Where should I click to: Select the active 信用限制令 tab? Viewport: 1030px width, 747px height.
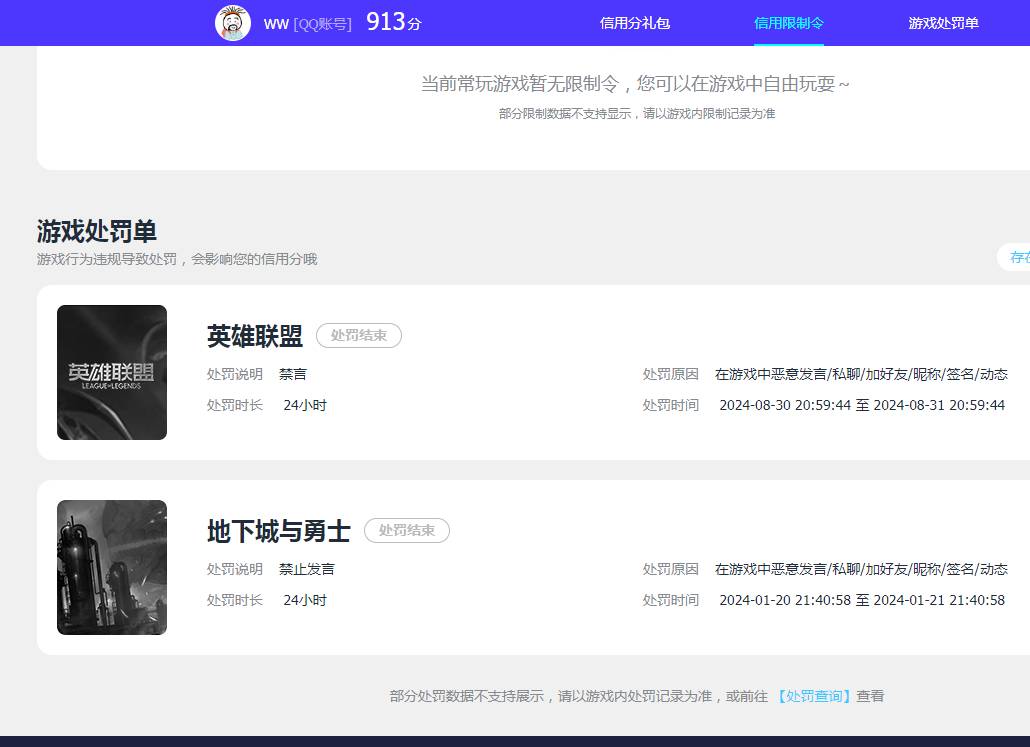point(789,22)
